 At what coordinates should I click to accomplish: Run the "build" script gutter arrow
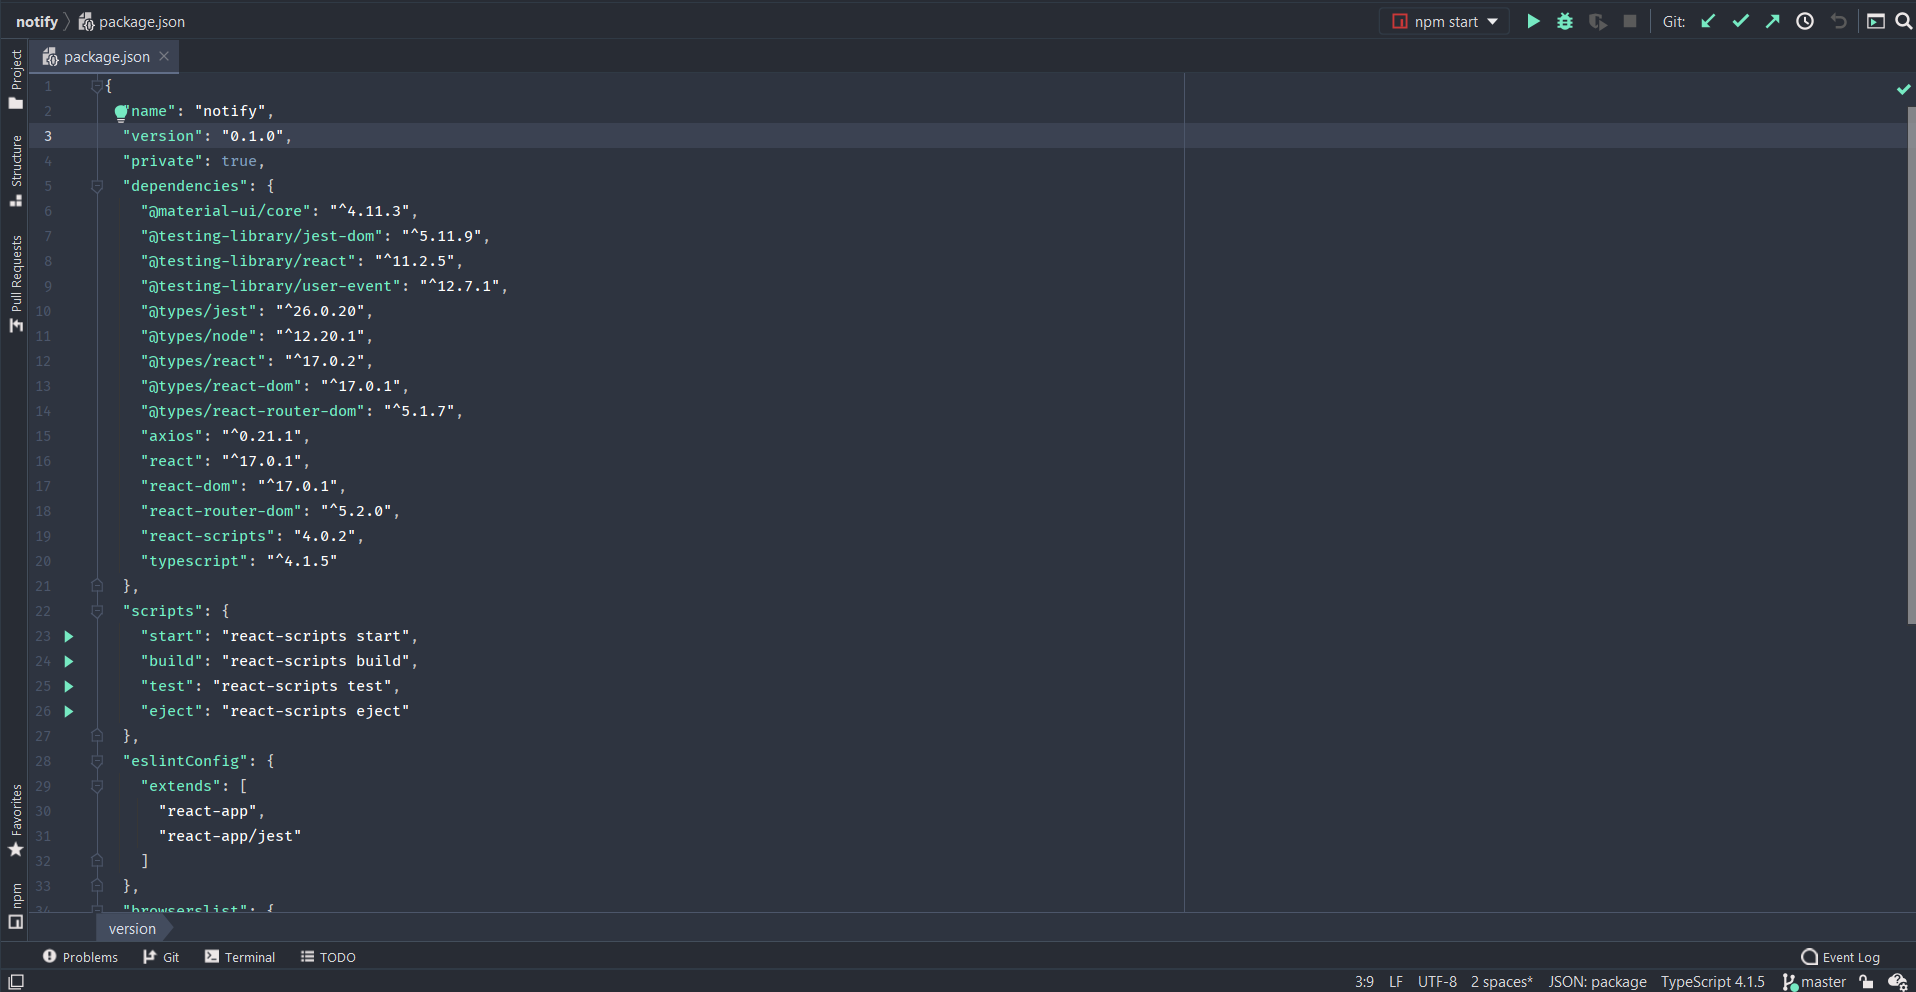(x=69, y=661)
